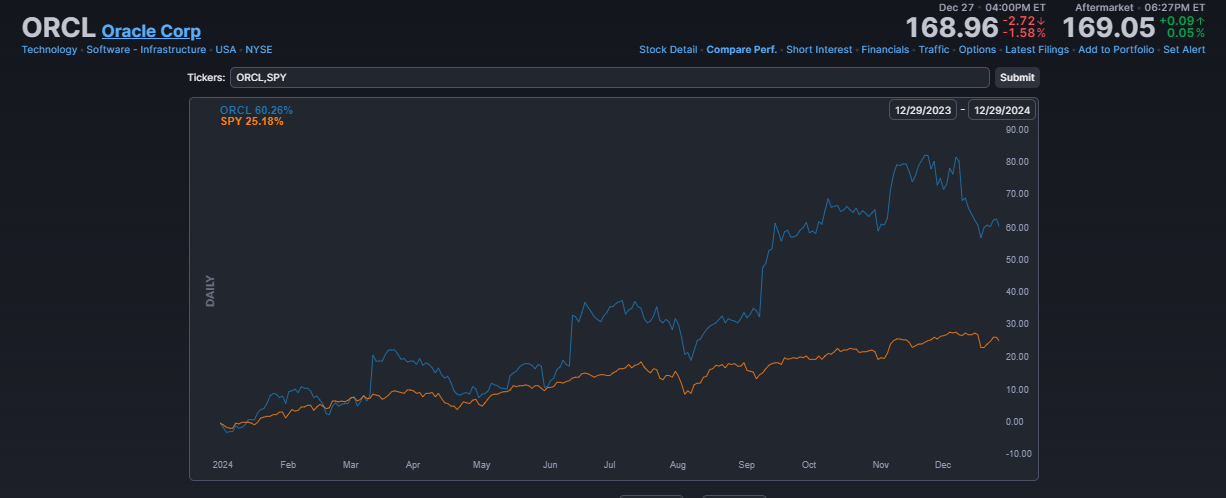Click the SPY 25.18% legend label
The height and width of the screenshot is (498, 1226).
coord(252,121)
